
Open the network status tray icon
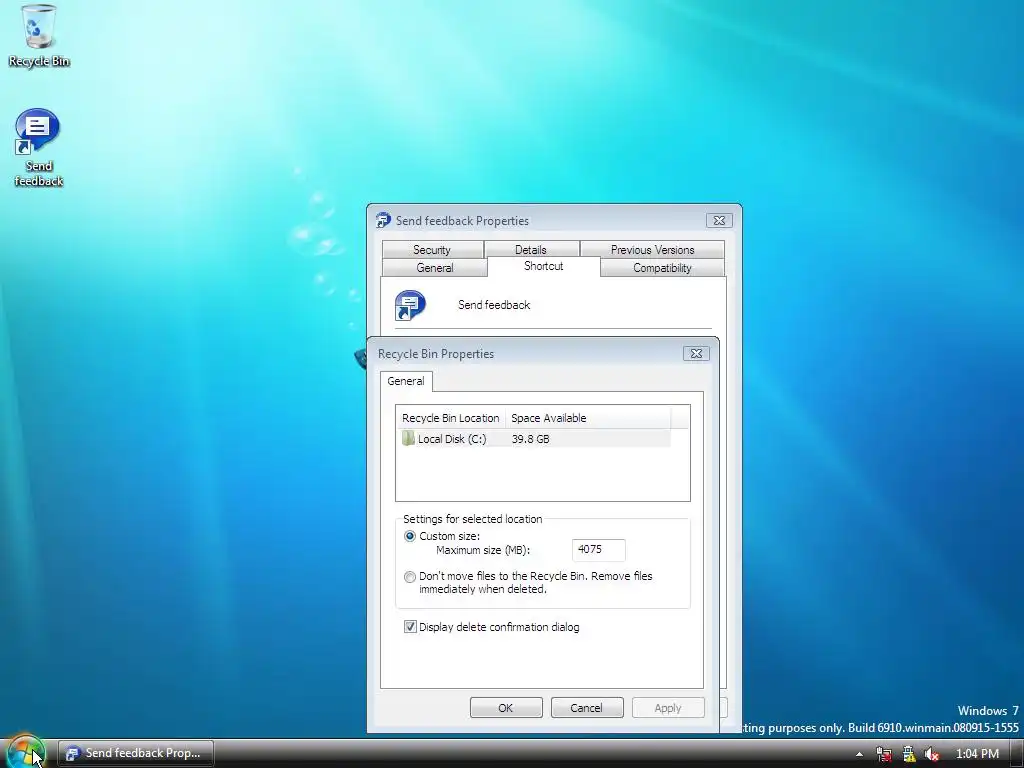(884, 754)
